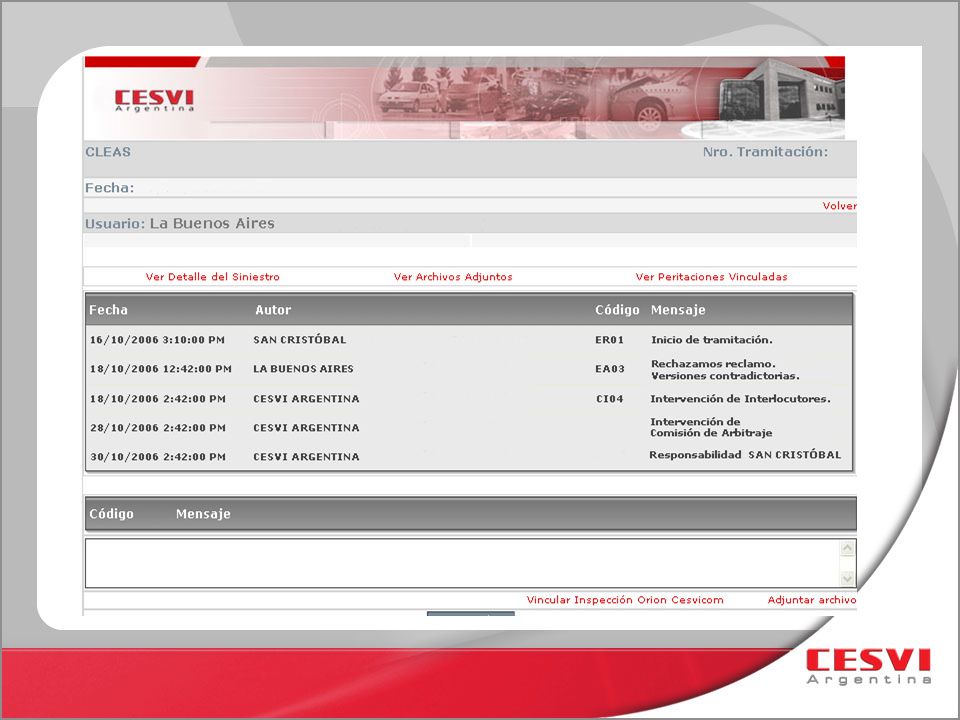Click the partially visible button below message box
Image resolution: width=960 pixels, height=720 pixels.
tap(470, 613)
